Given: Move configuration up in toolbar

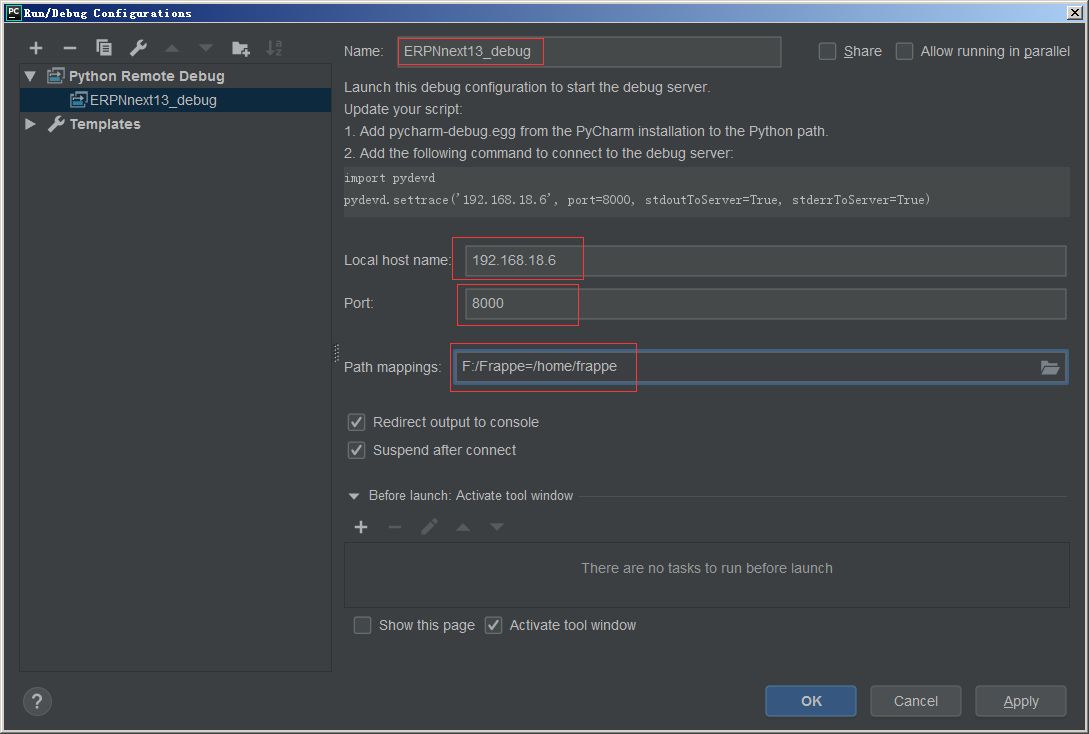Looking at the screenshot, I should (172, 48).
